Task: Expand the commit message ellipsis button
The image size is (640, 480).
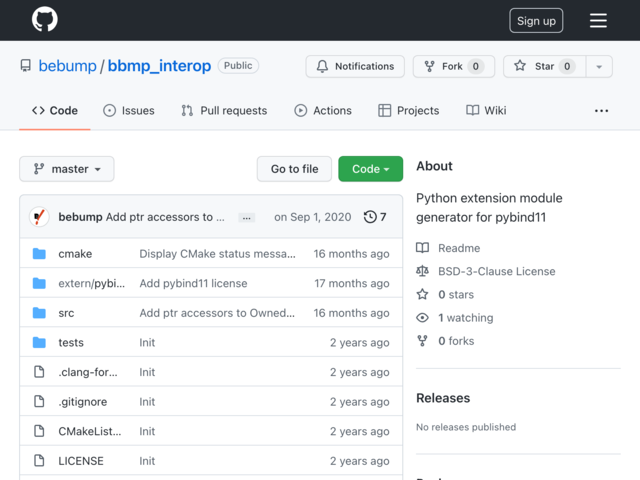Action: [x=247, y=218]
